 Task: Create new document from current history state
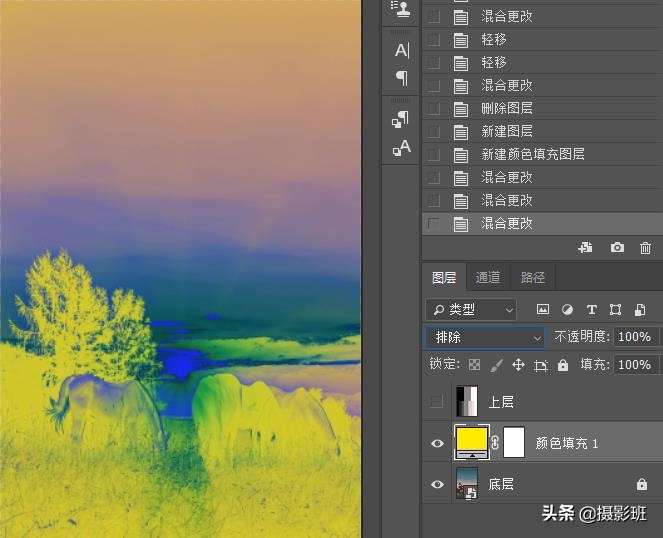[x=585, y=247]
